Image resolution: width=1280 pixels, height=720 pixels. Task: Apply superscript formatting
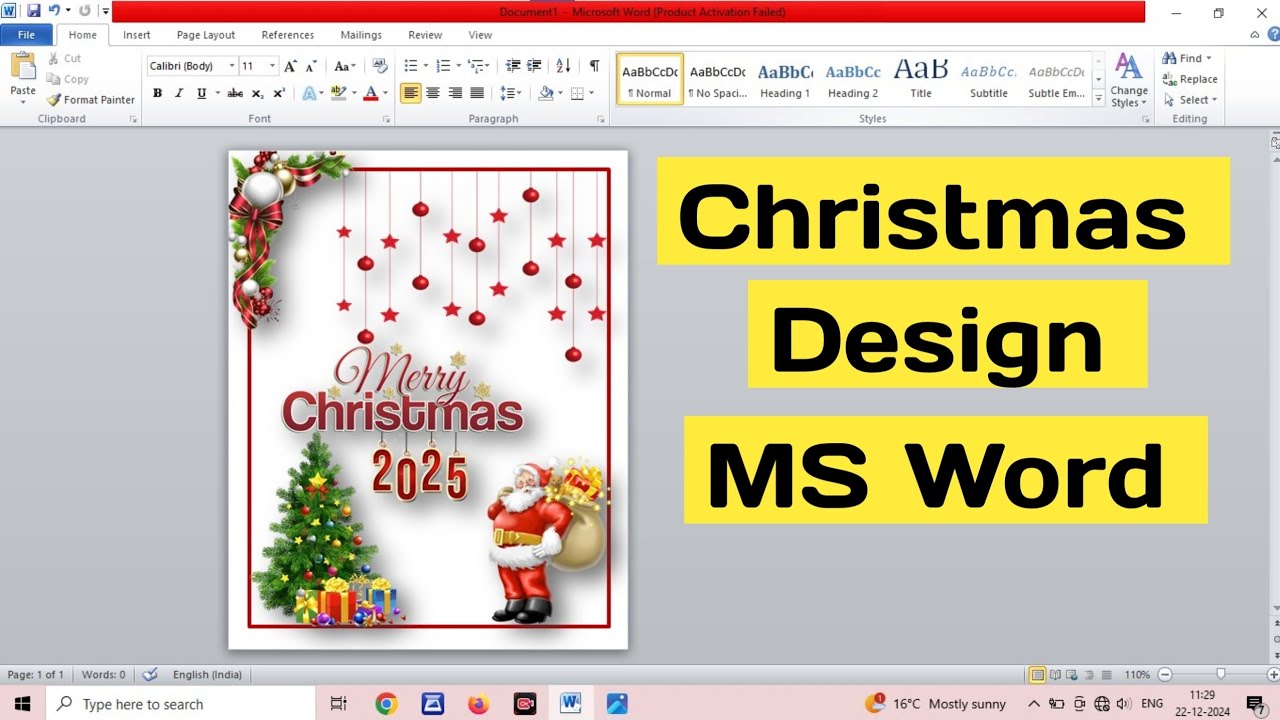tap(279, 93)
